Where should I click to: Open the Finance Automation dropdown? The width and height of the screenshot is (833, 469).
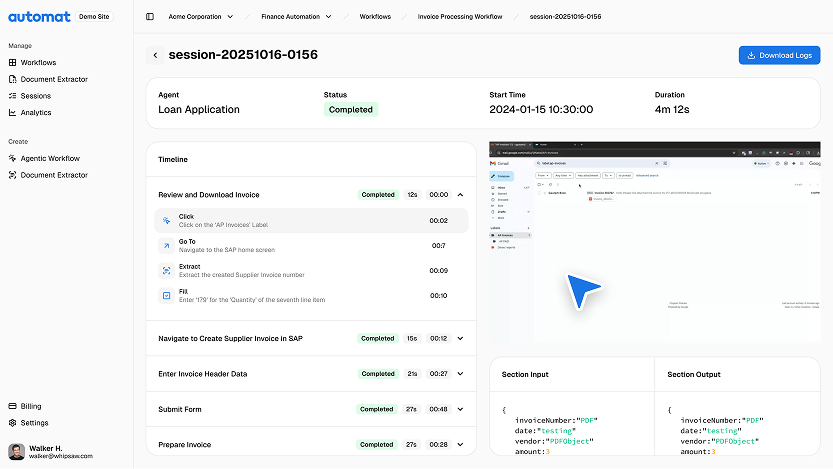[296, 16]
